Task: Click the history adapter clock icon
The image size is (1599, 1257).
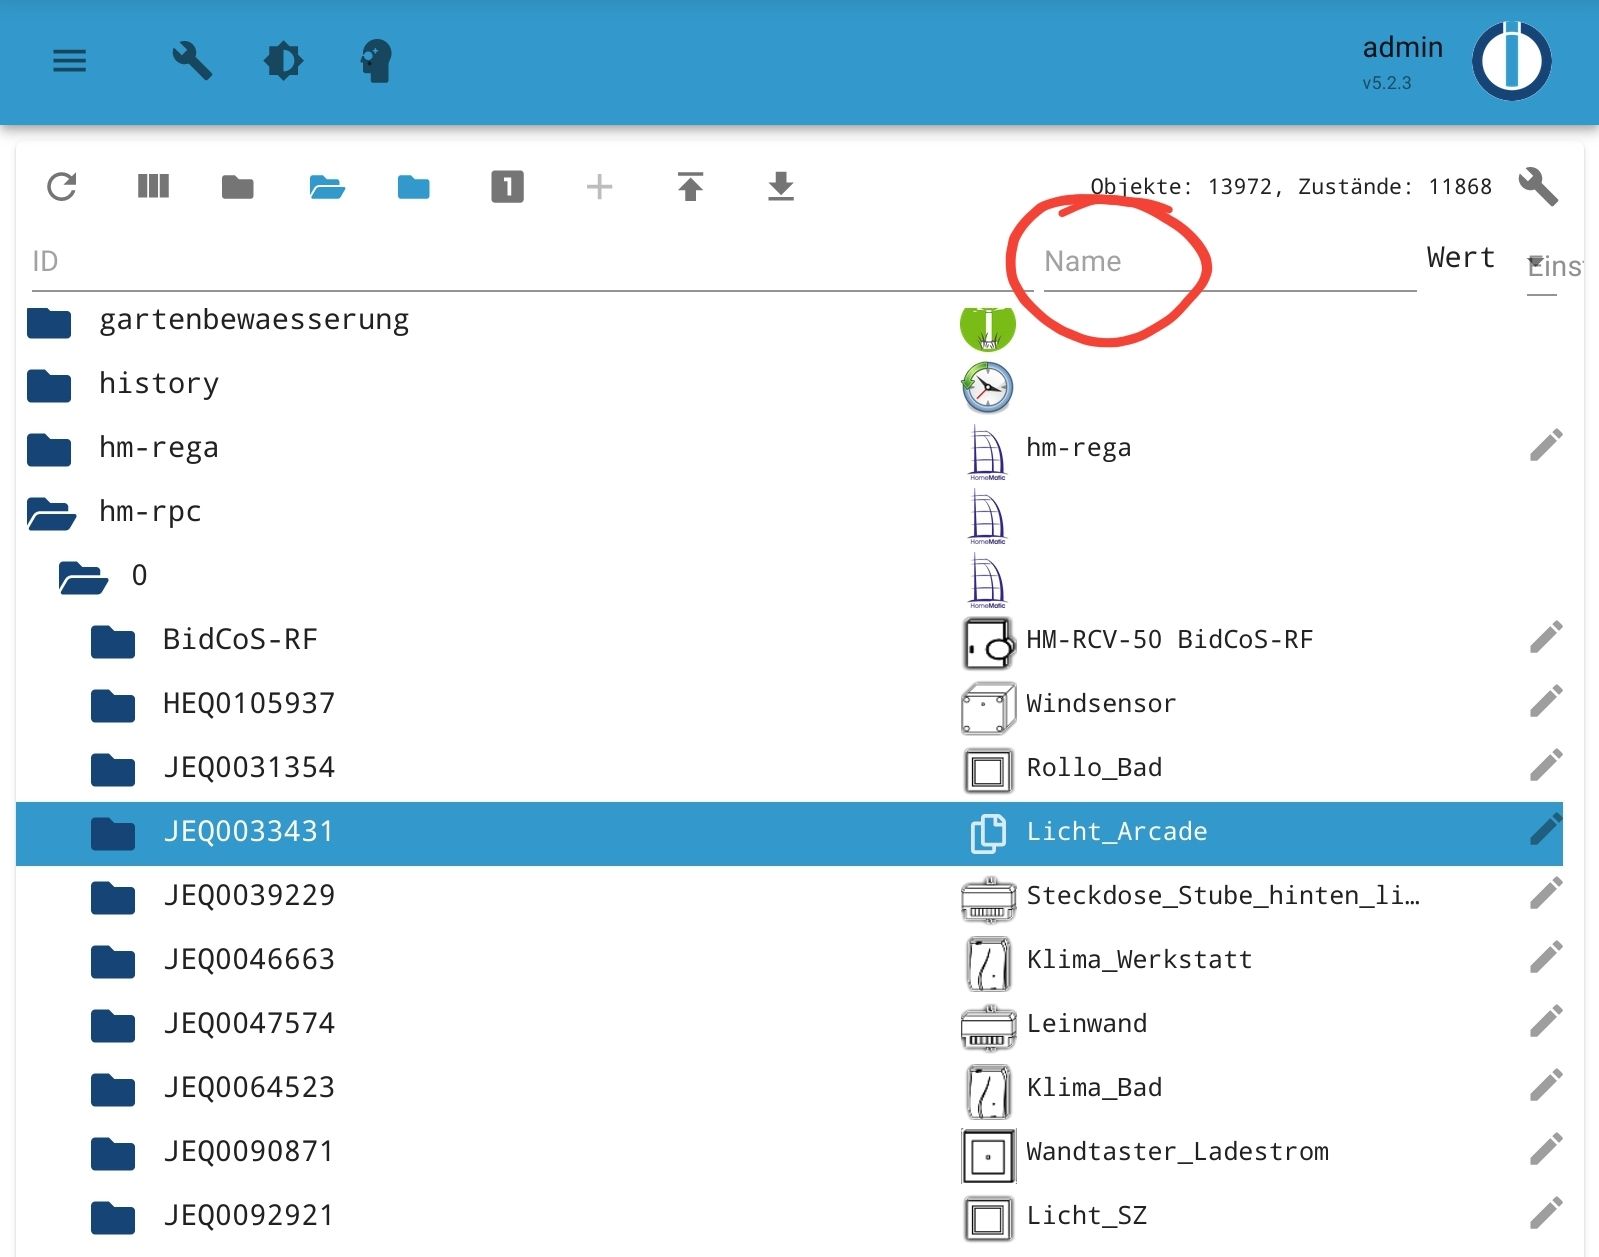Action: [988, 387]
